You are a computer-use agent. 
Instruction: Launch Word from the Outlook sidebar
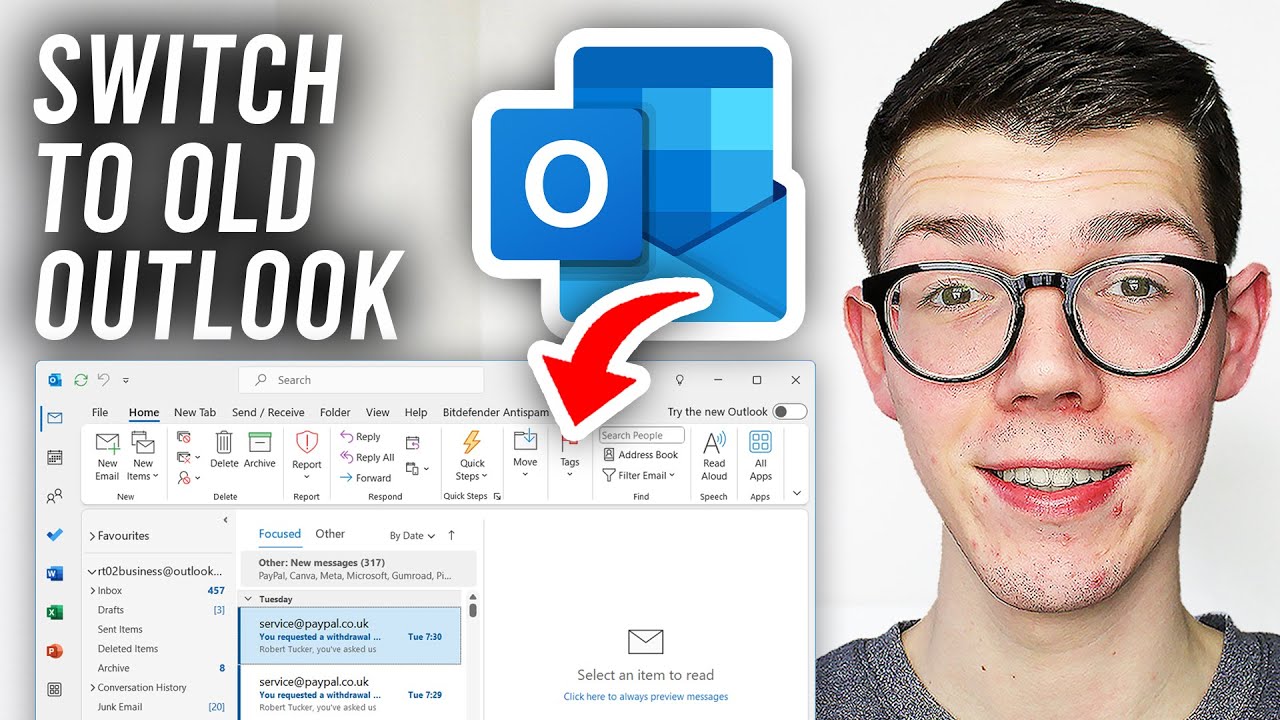[x=55, y=573]
